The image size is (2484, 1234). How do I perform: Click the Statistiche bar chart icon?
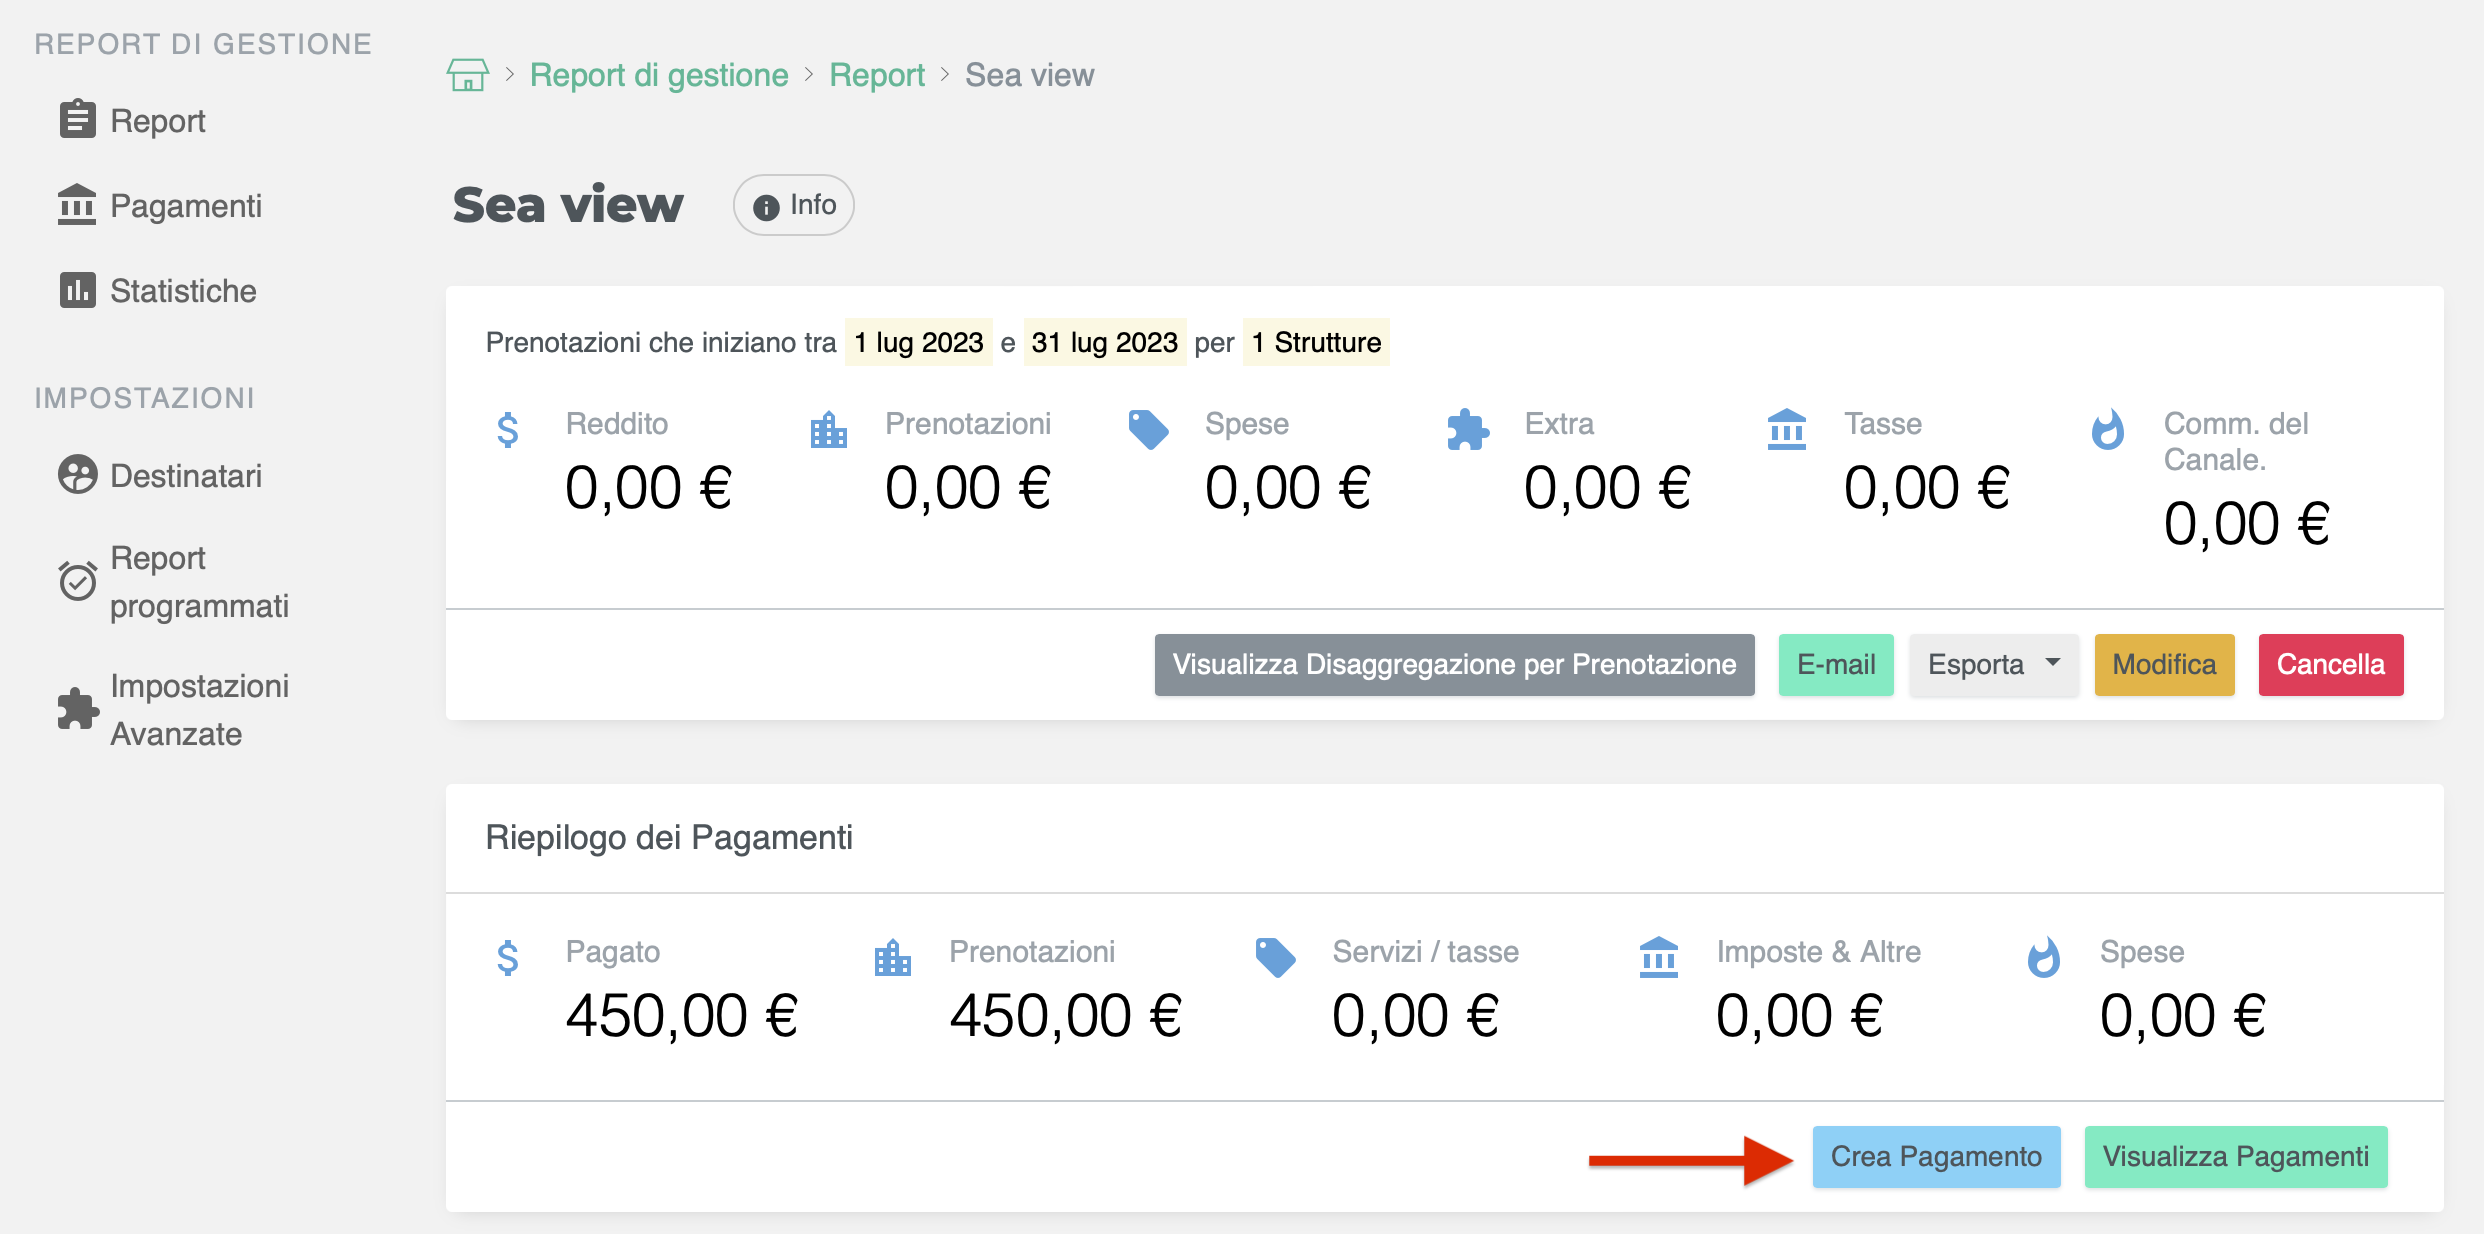(x=77, y=290)
